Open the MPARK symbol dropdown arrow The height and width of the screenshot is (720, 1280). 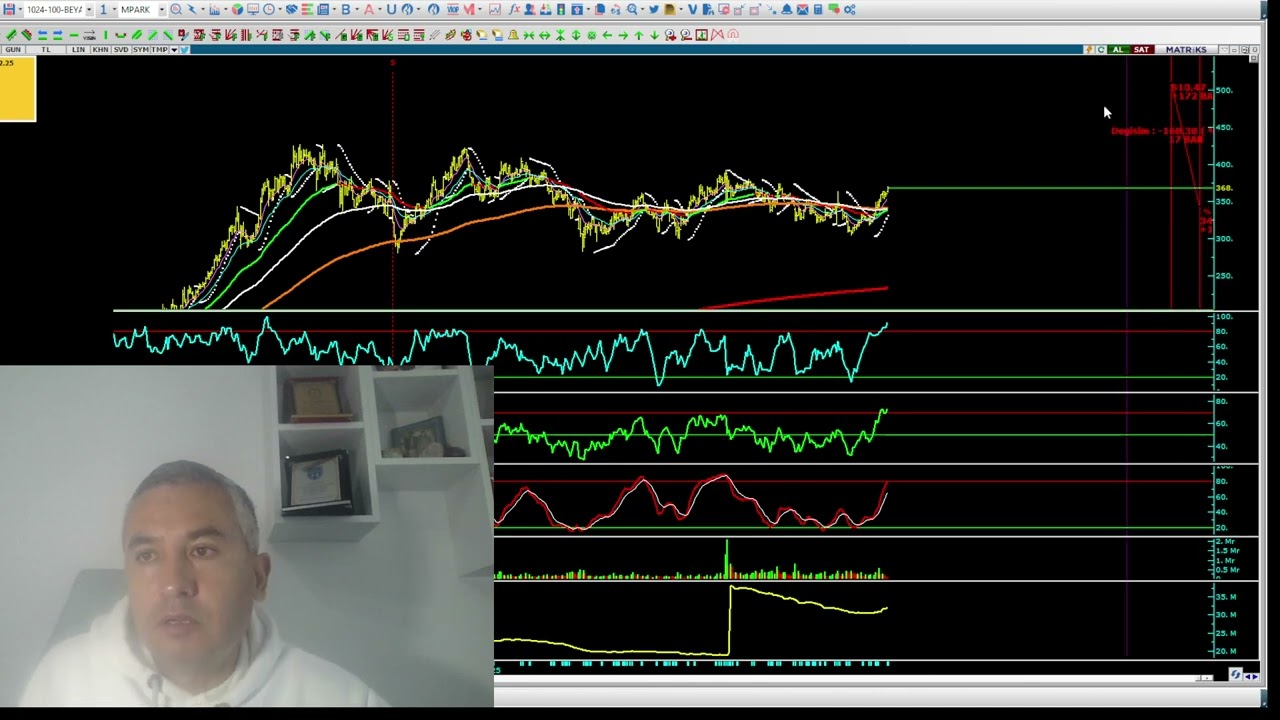(x=162, y=10)
